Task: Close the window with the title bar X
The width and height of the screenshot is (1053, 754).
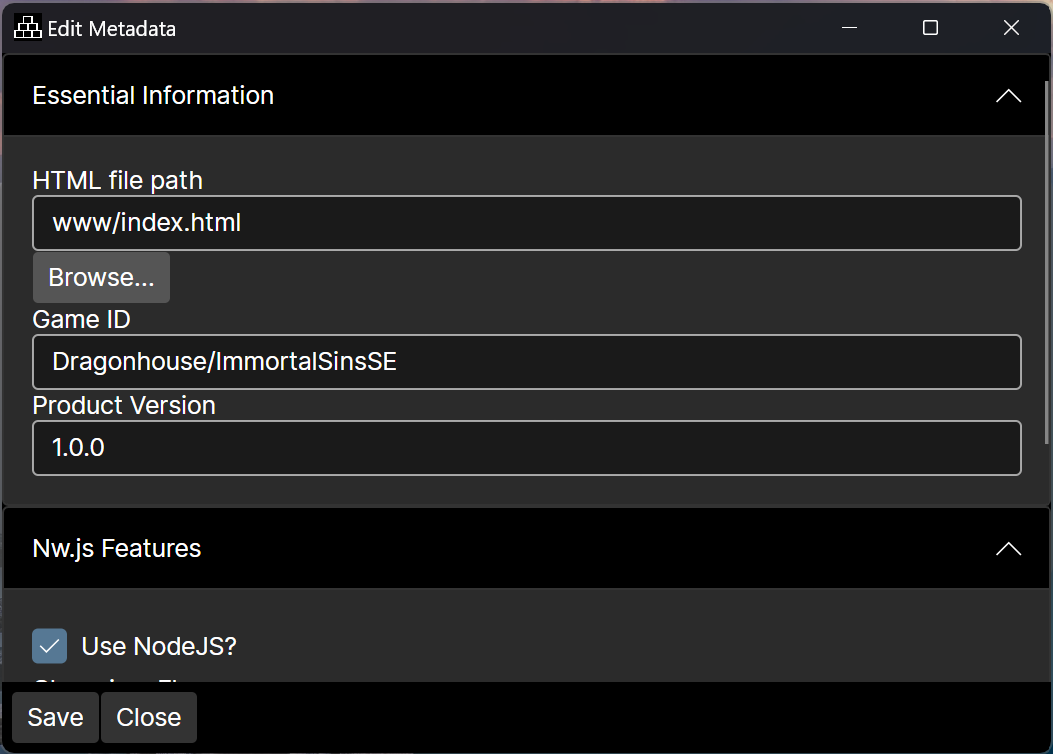Action: point(1011,28)
